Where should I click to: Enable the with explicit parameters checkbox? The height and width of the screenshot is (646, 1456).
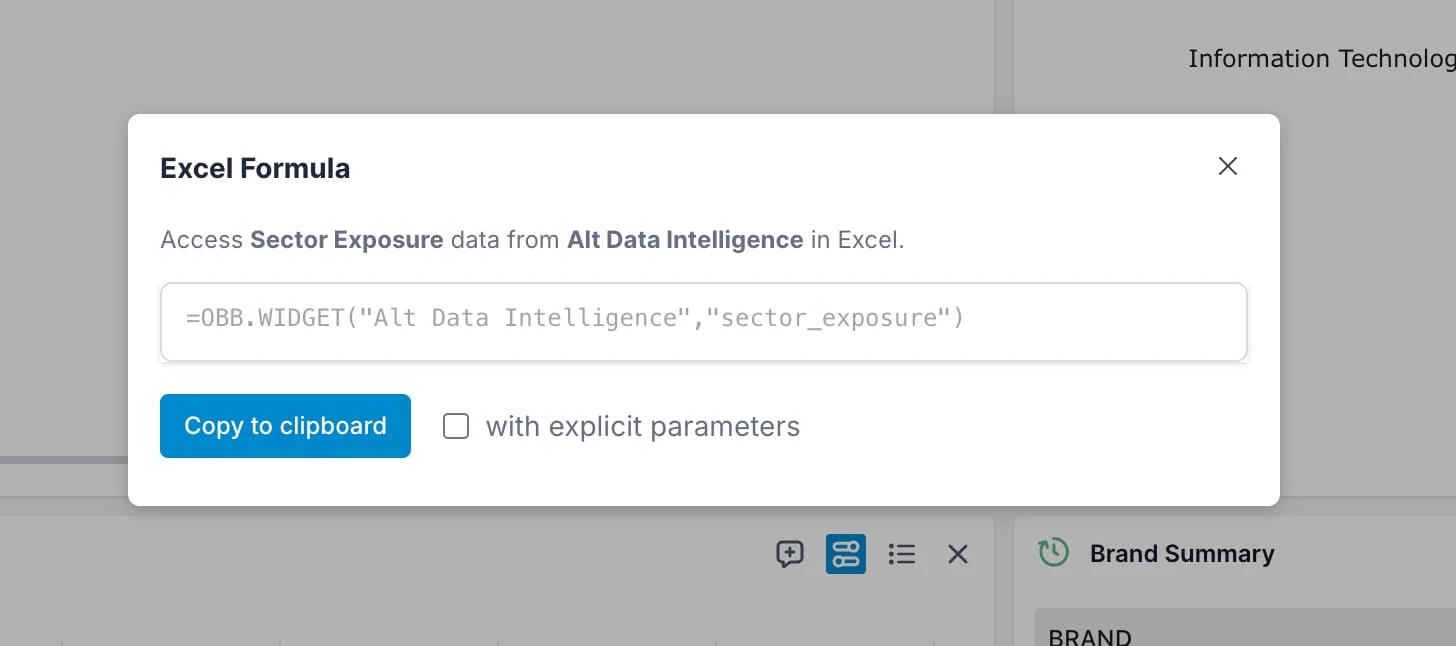pyautogui.click(x=456, y=426)
